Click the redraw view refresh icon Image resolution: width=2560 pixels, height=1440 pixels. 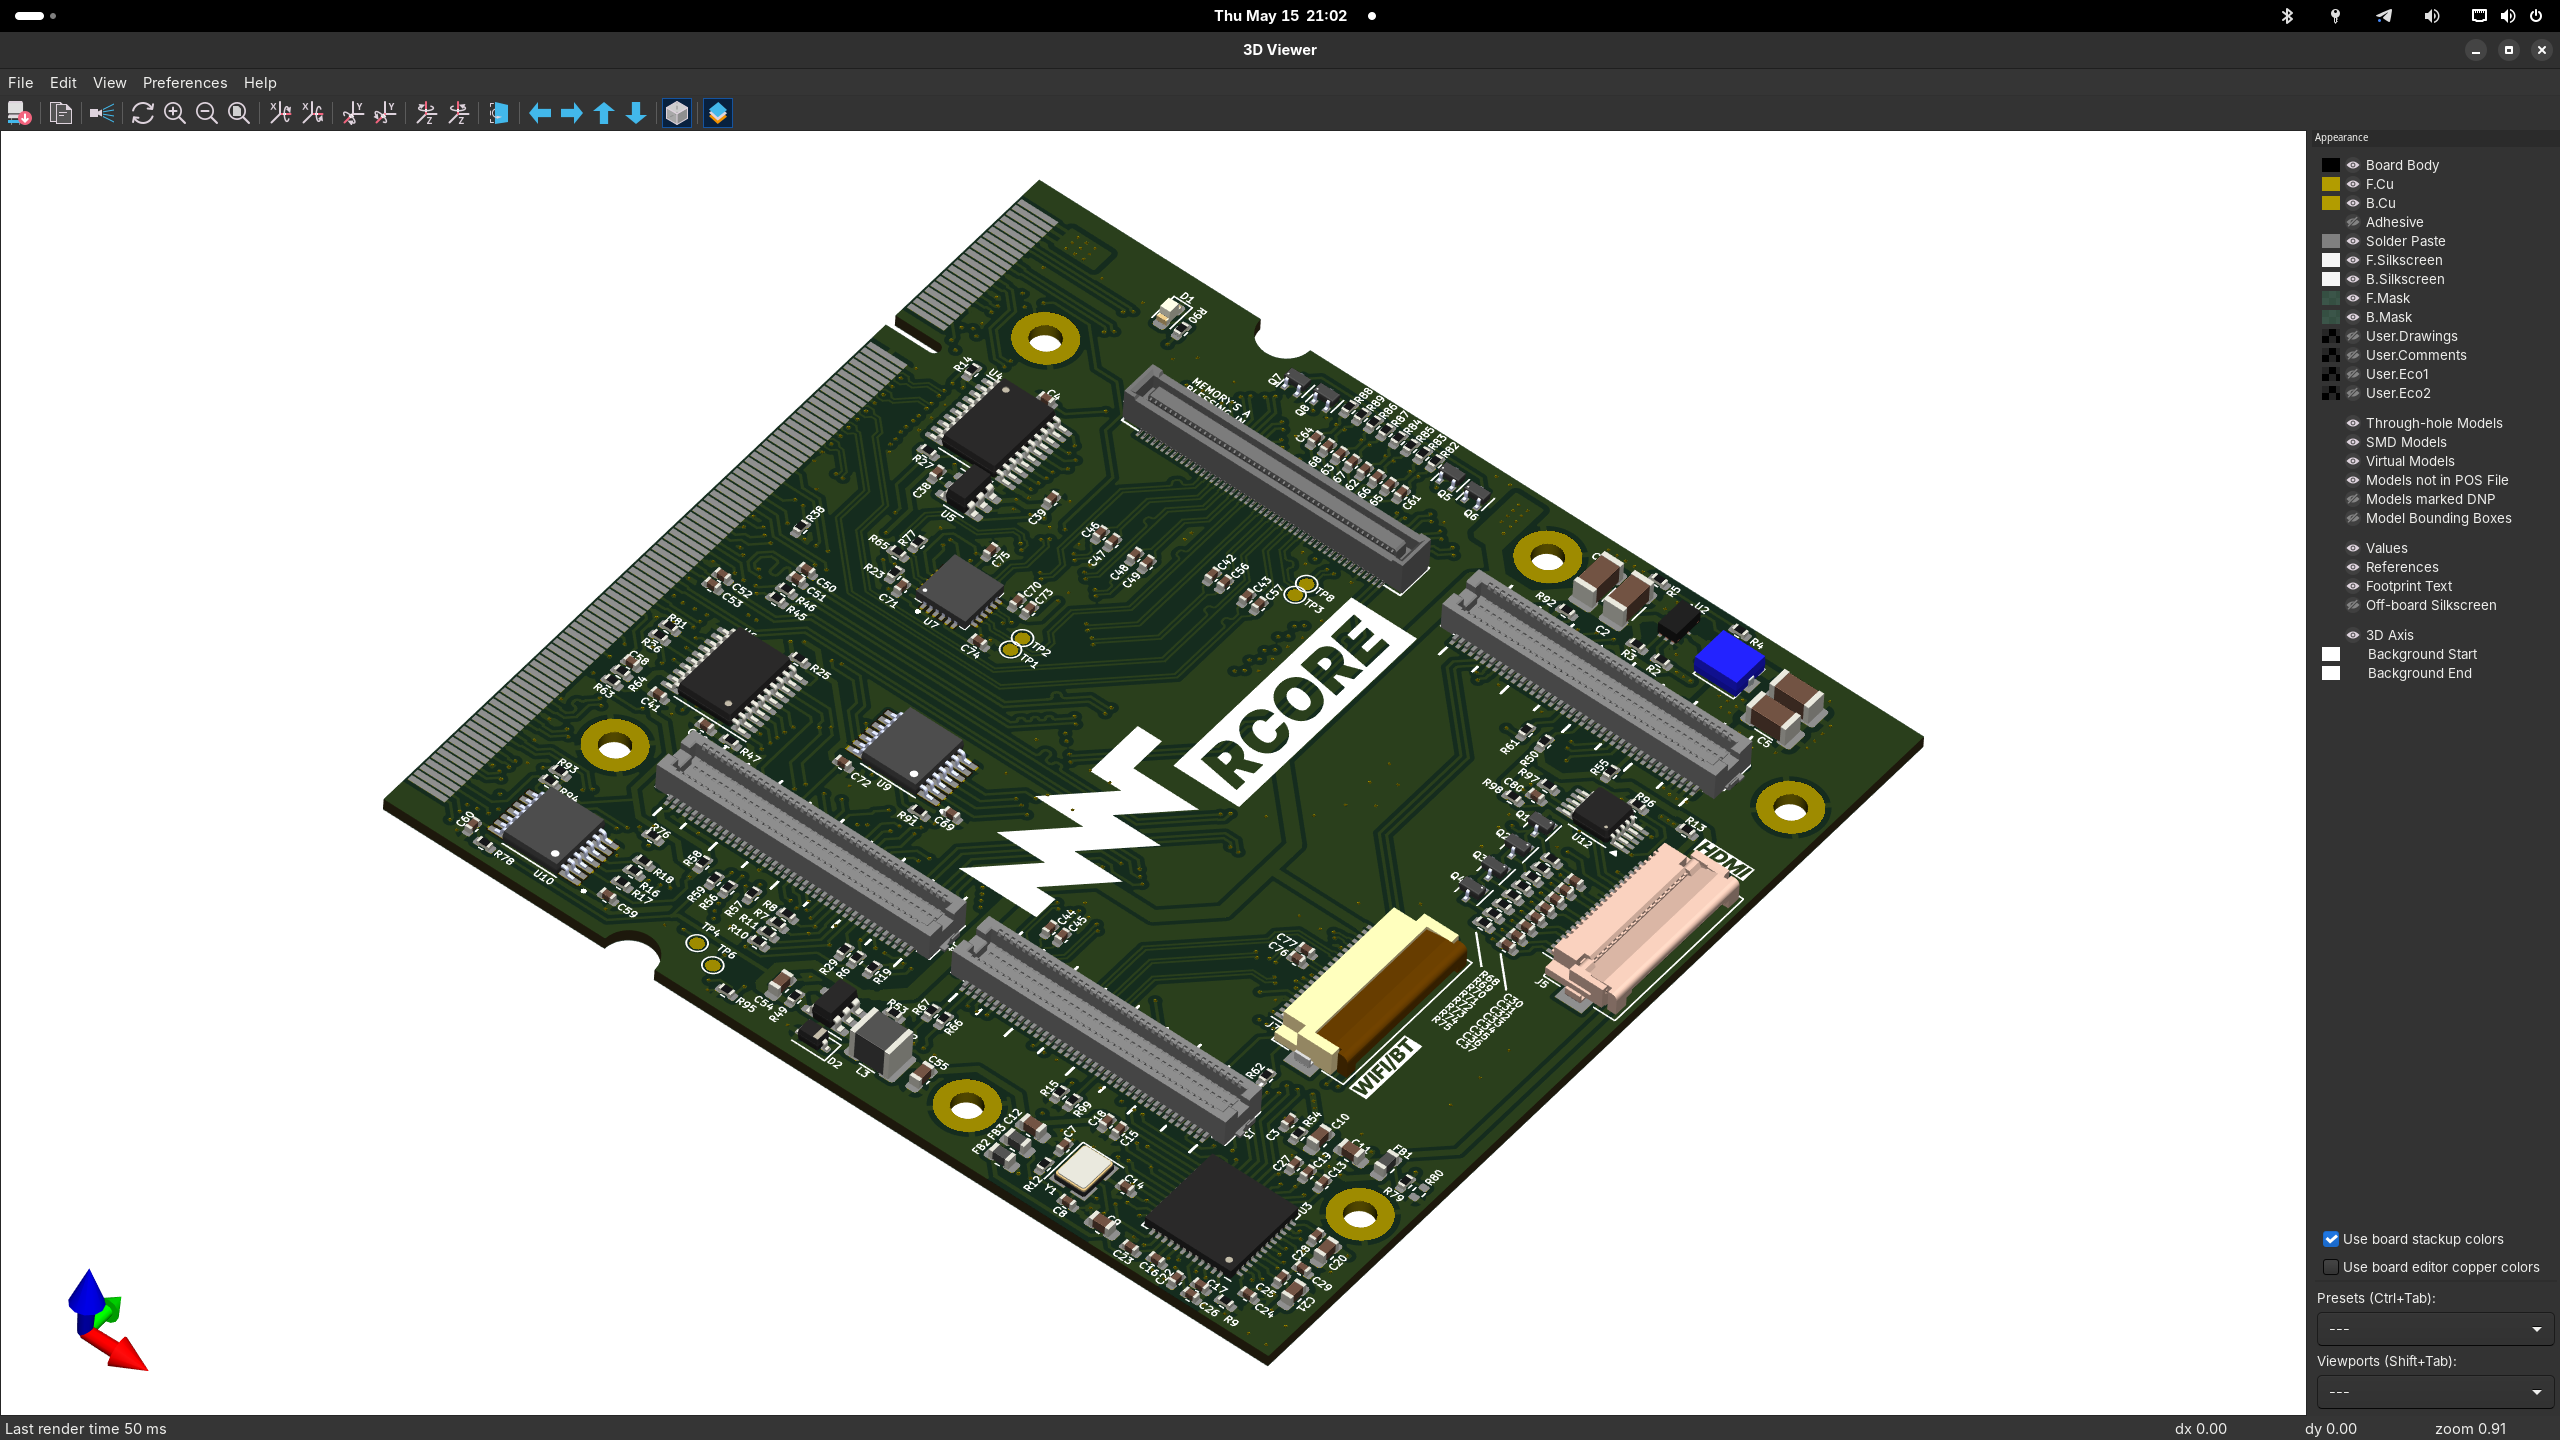click(x=143, y=113)
